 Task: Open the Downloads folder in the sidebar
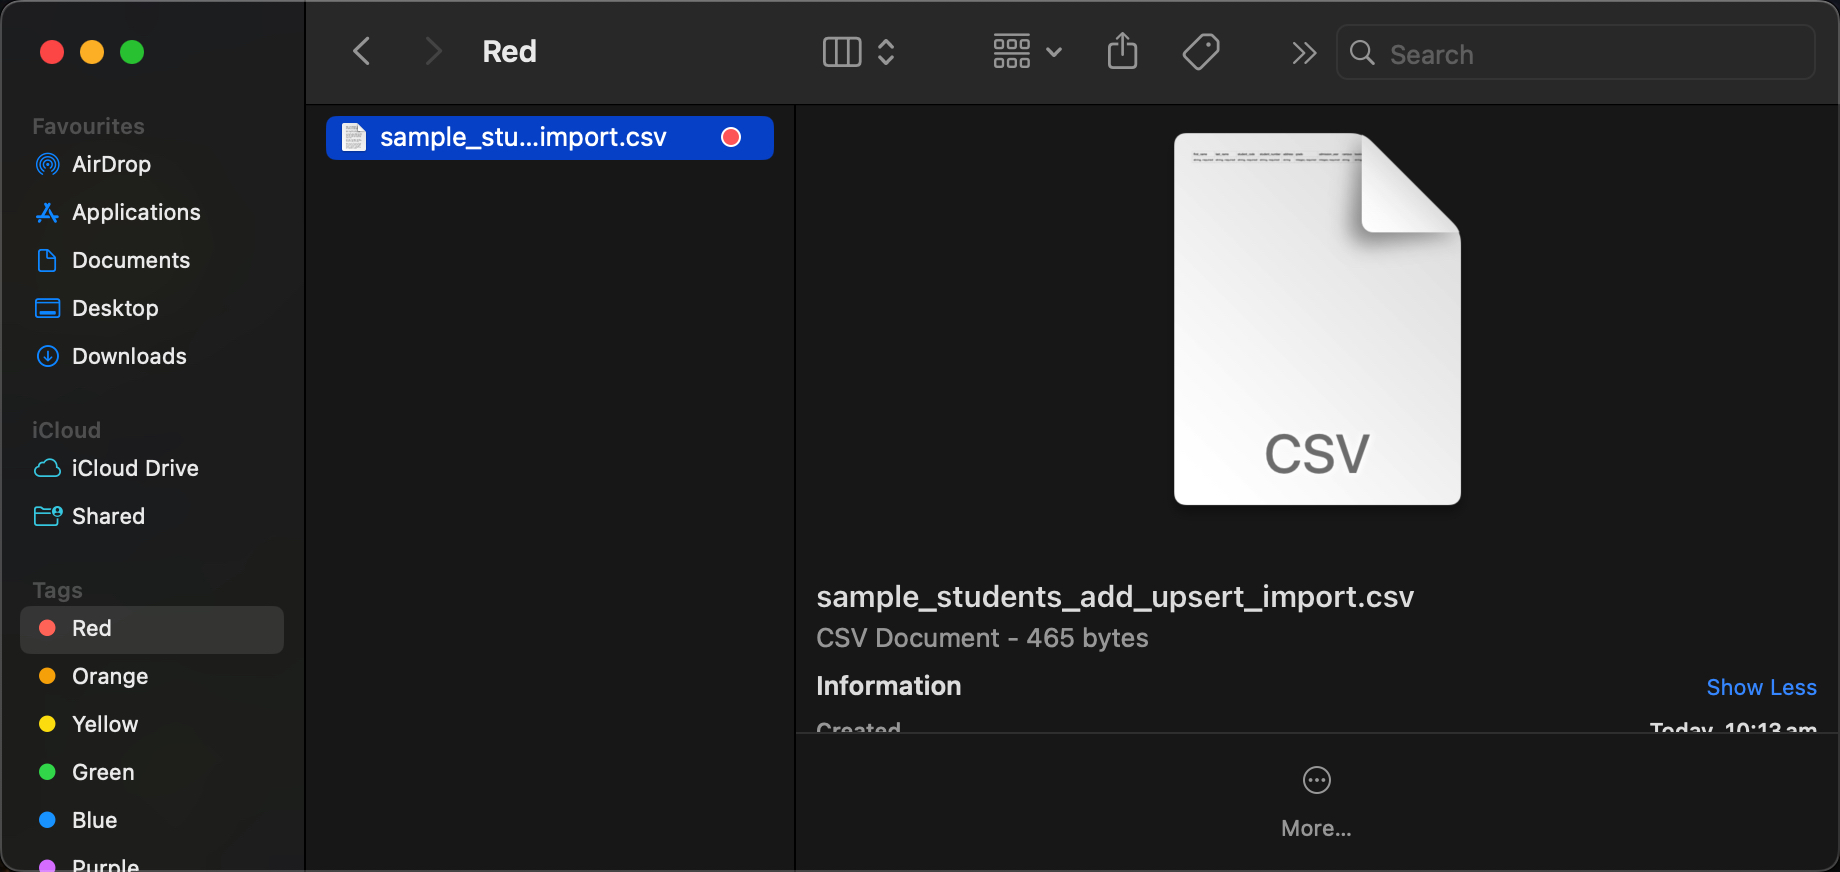129,356
